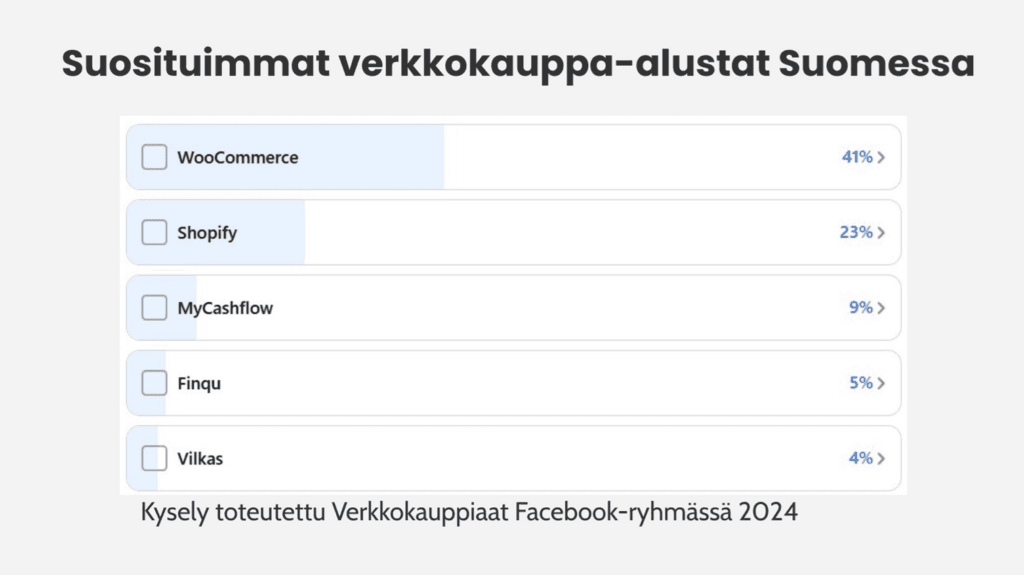
Task: Tick the Shopify checkbox
Action: tap(154, 233)
